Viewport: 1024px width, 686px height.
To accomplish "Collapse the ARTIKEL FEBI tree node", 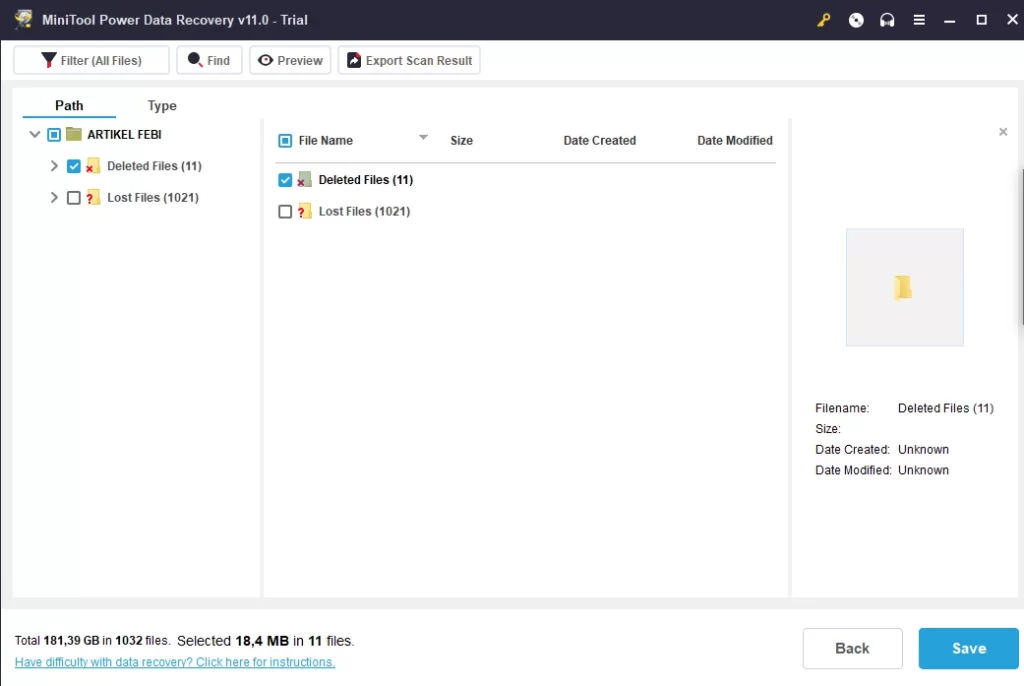I will pyautogui.click(x=35, y=135).
